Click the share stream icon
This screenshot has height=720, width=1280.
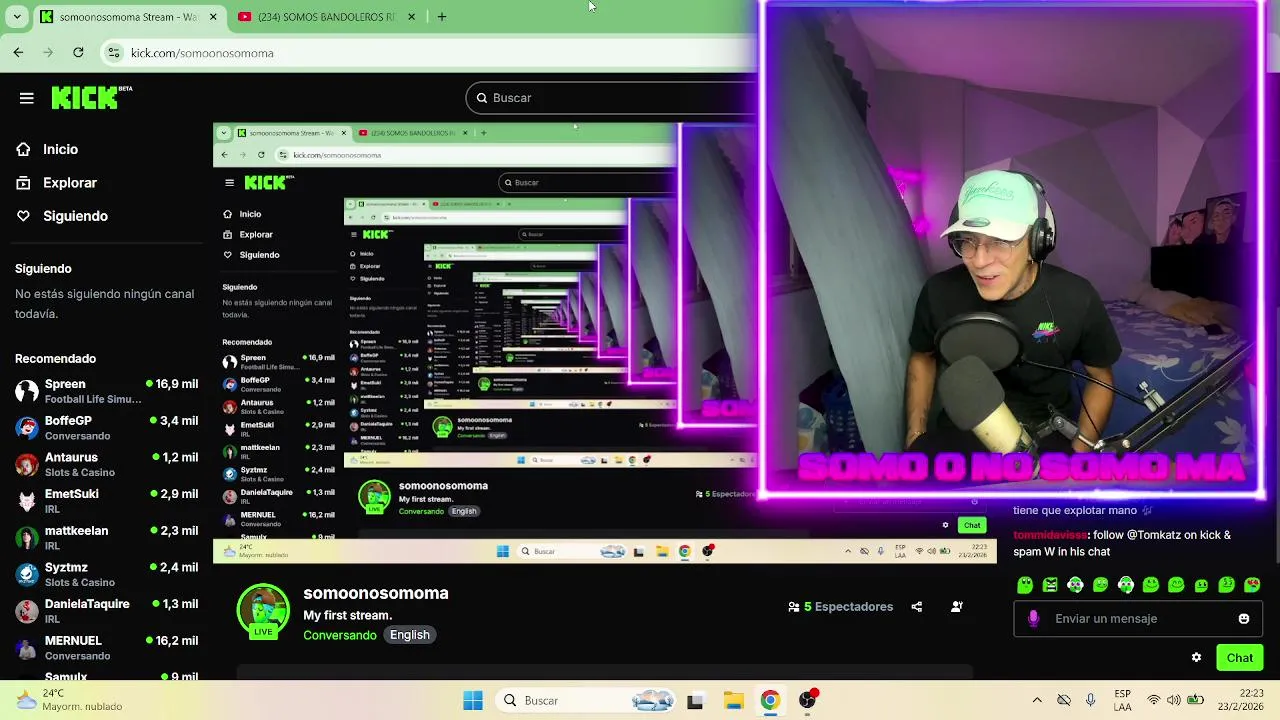tap(917, 607)
